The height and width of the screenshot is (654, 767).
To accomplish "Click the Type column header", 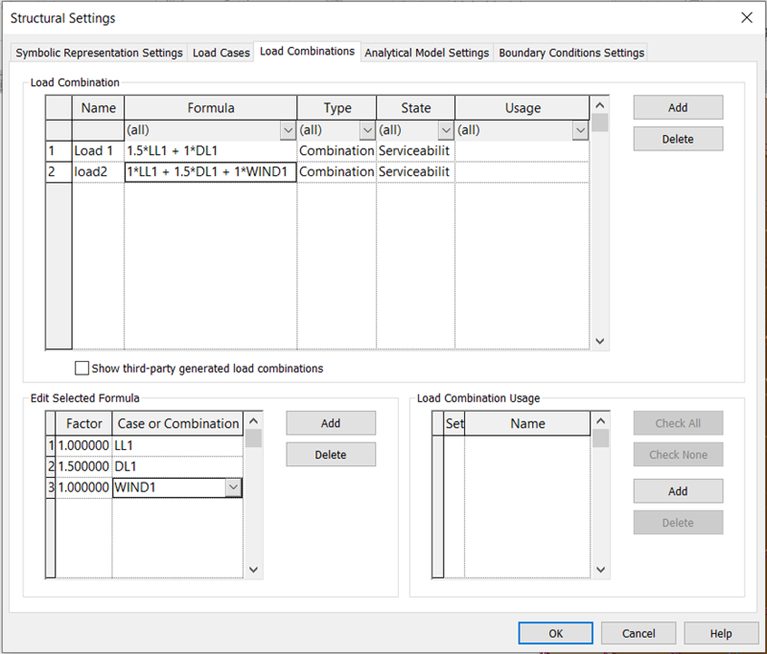I will coord(337,108).
